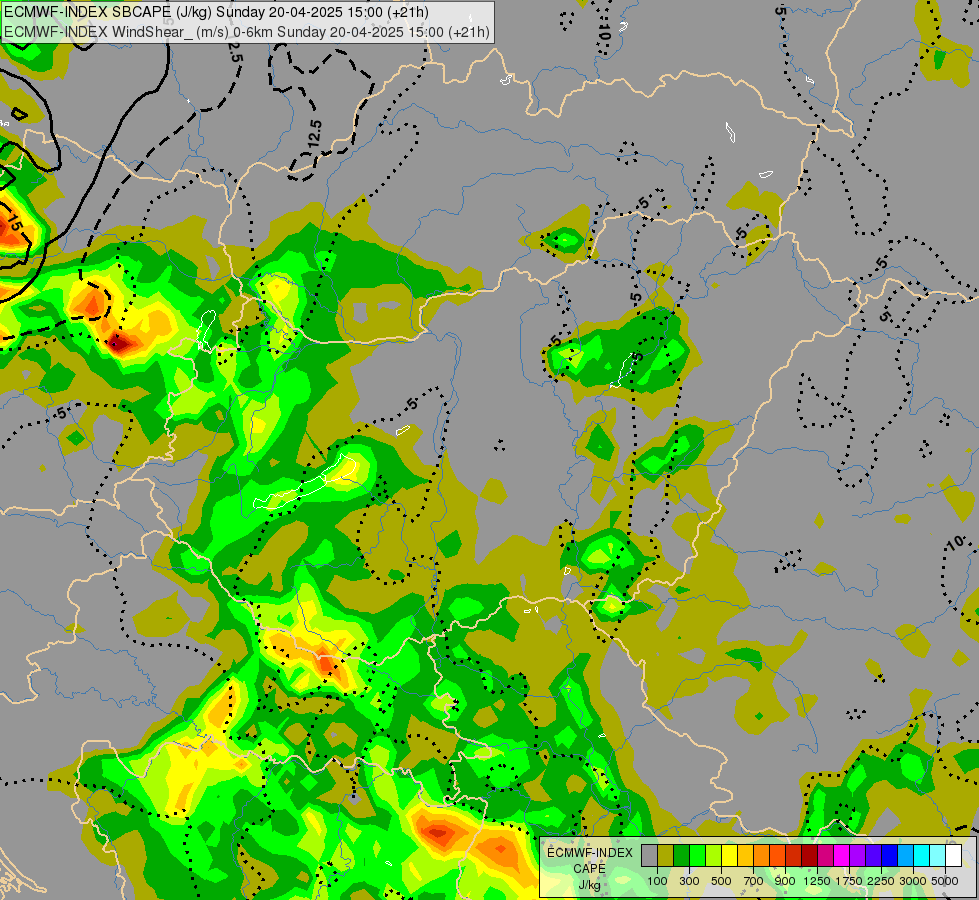Image resolution: width=979 pixels, height=900 pixels.
Task: Click the indigo swatch left of 2250
Action: coord(873,856)
